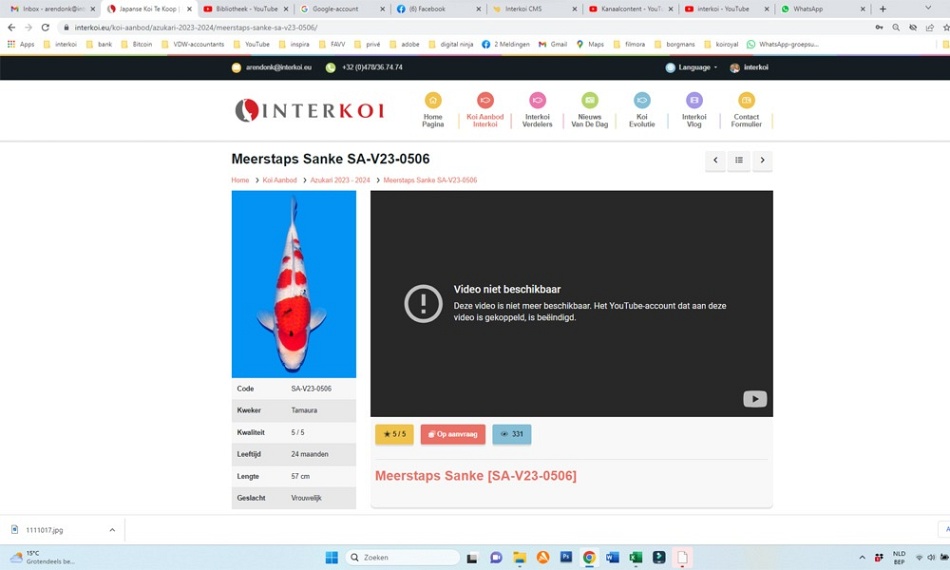Open the weather widget showing 15°C
Viewport: 950px width, 570px height.
pos(41,557)
